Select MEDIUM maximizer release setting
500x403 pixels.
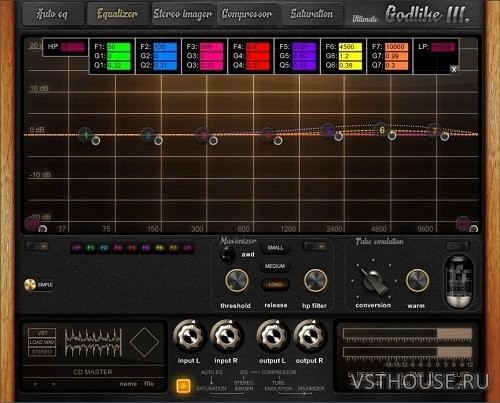[x=275, y=266]
